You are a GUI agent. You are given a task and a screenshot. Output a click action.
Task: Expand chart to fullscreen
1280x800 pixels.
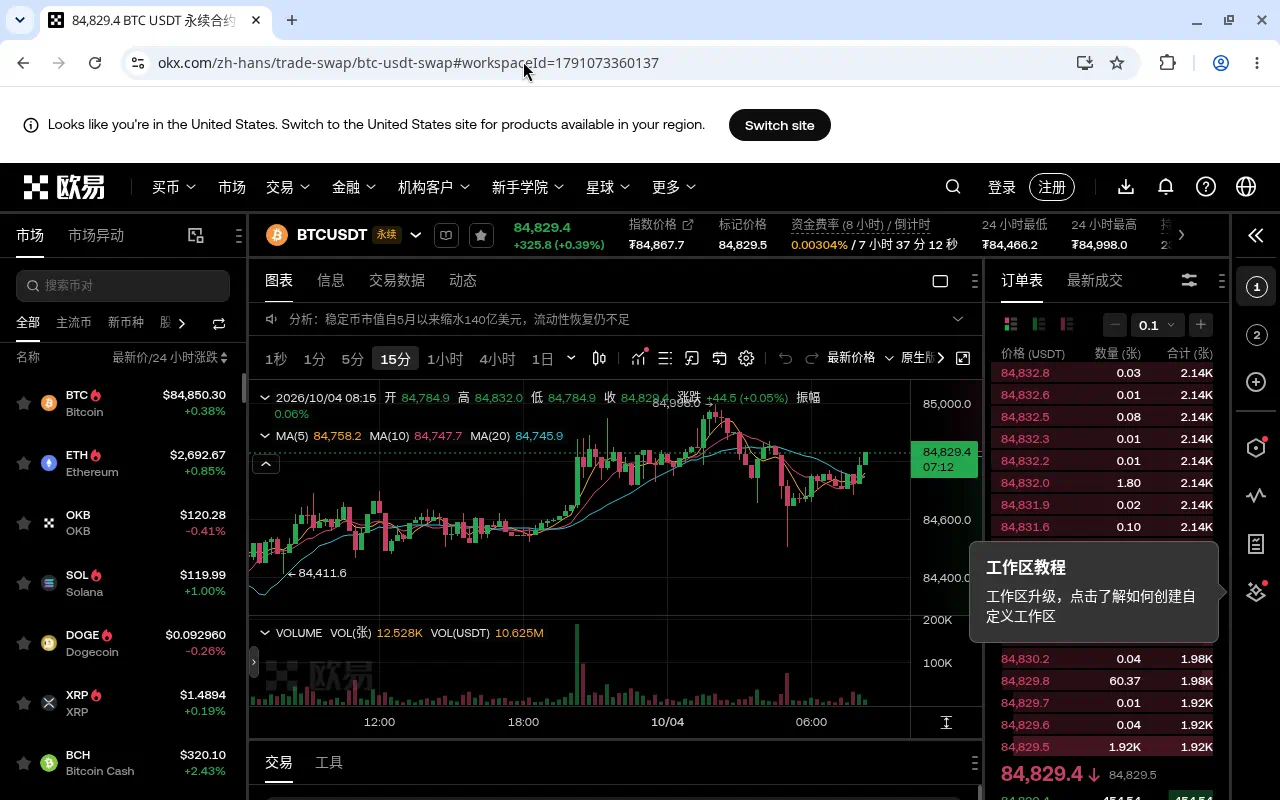[x=963, y=358]
